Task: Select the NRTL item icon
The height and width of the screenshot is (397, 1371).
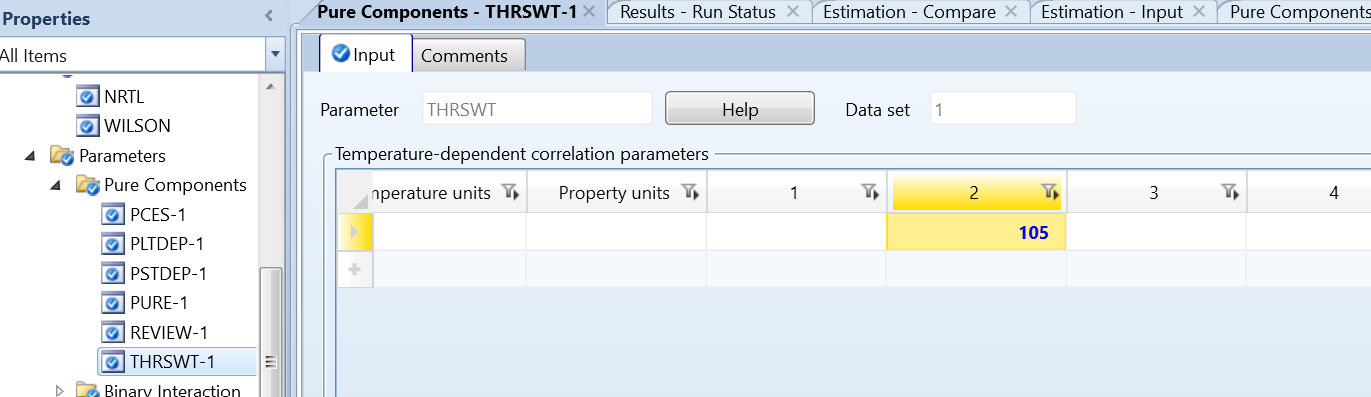Action: click(88, 97)
